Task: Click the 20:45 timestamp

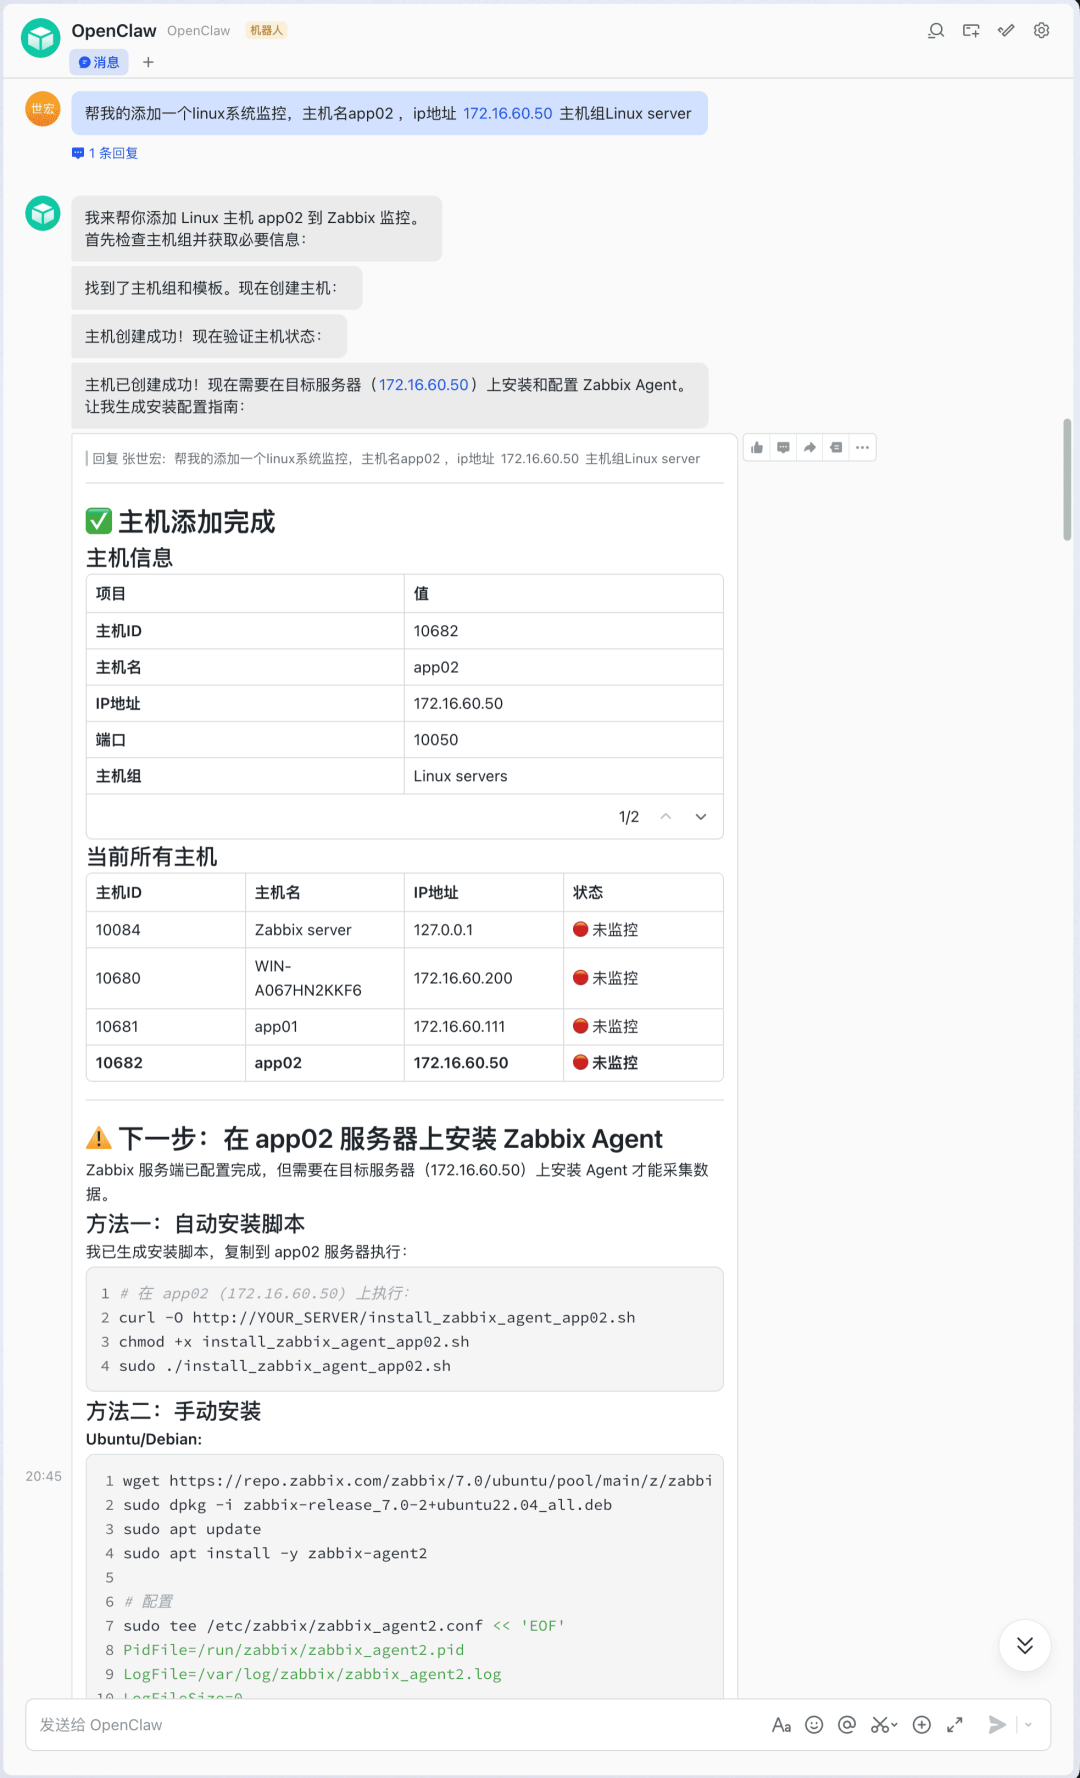Action: point(44,1476)
